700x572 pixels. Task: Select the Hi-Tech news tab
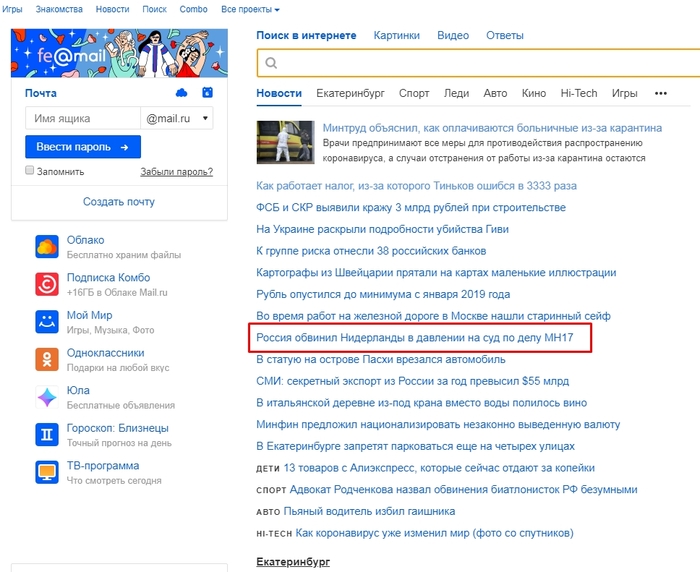579,93
